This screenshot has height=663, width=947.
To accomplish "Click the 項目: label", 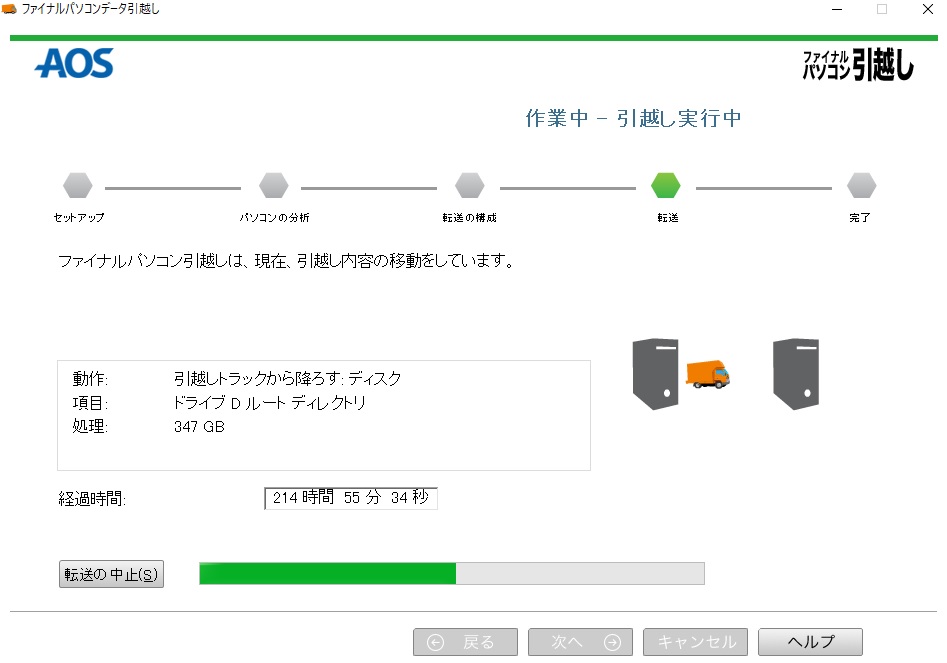I will click(90, 403).
